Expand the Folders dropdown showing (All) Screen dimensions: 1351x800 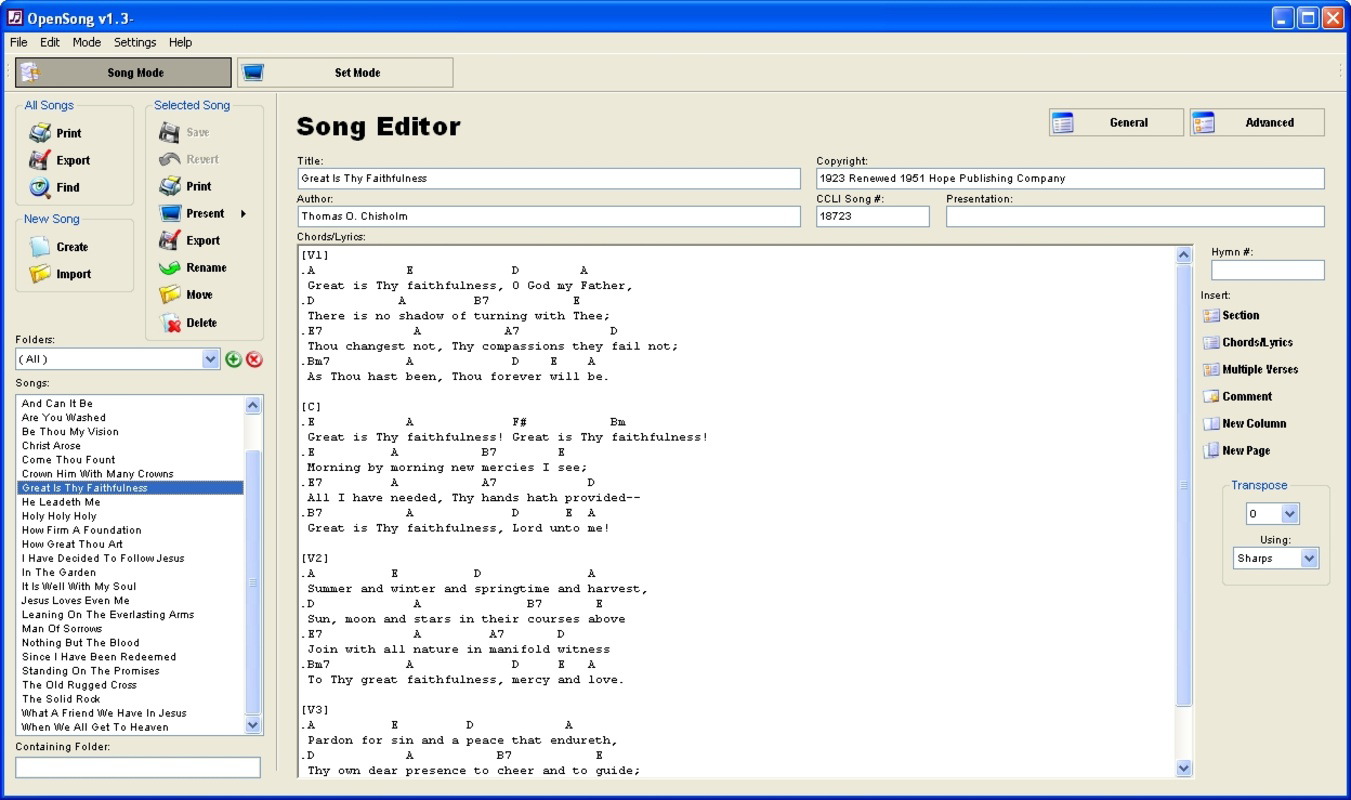point(209,358)
